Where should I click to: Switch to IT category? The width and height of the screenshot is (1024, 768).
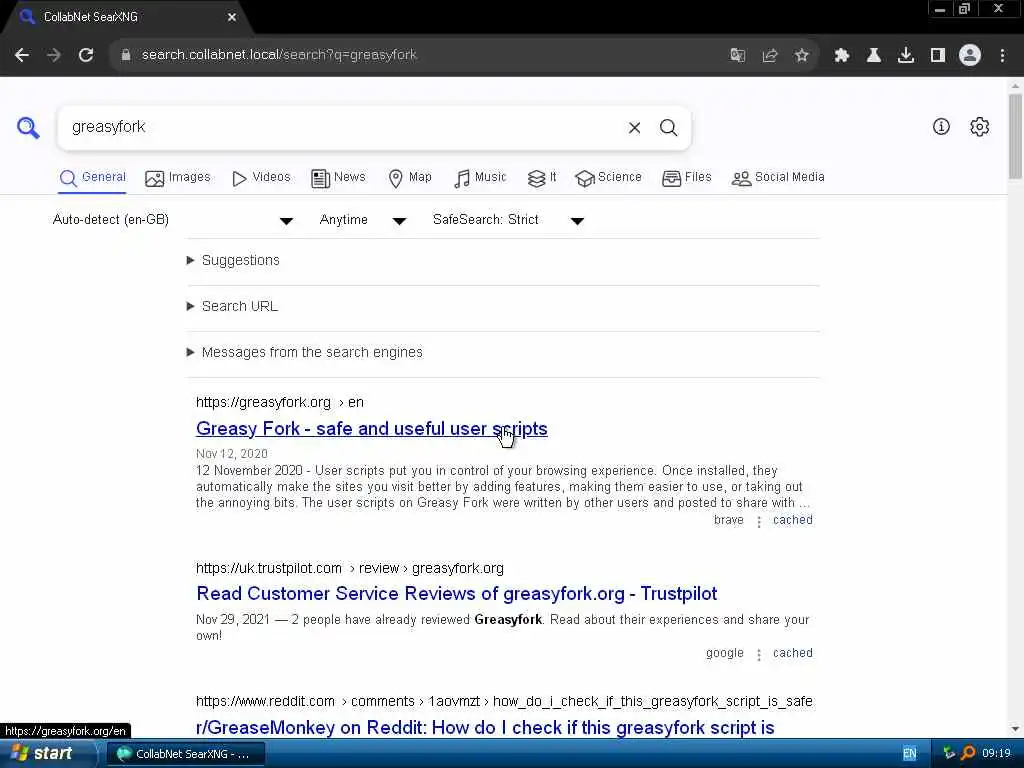tap(542, 178)
